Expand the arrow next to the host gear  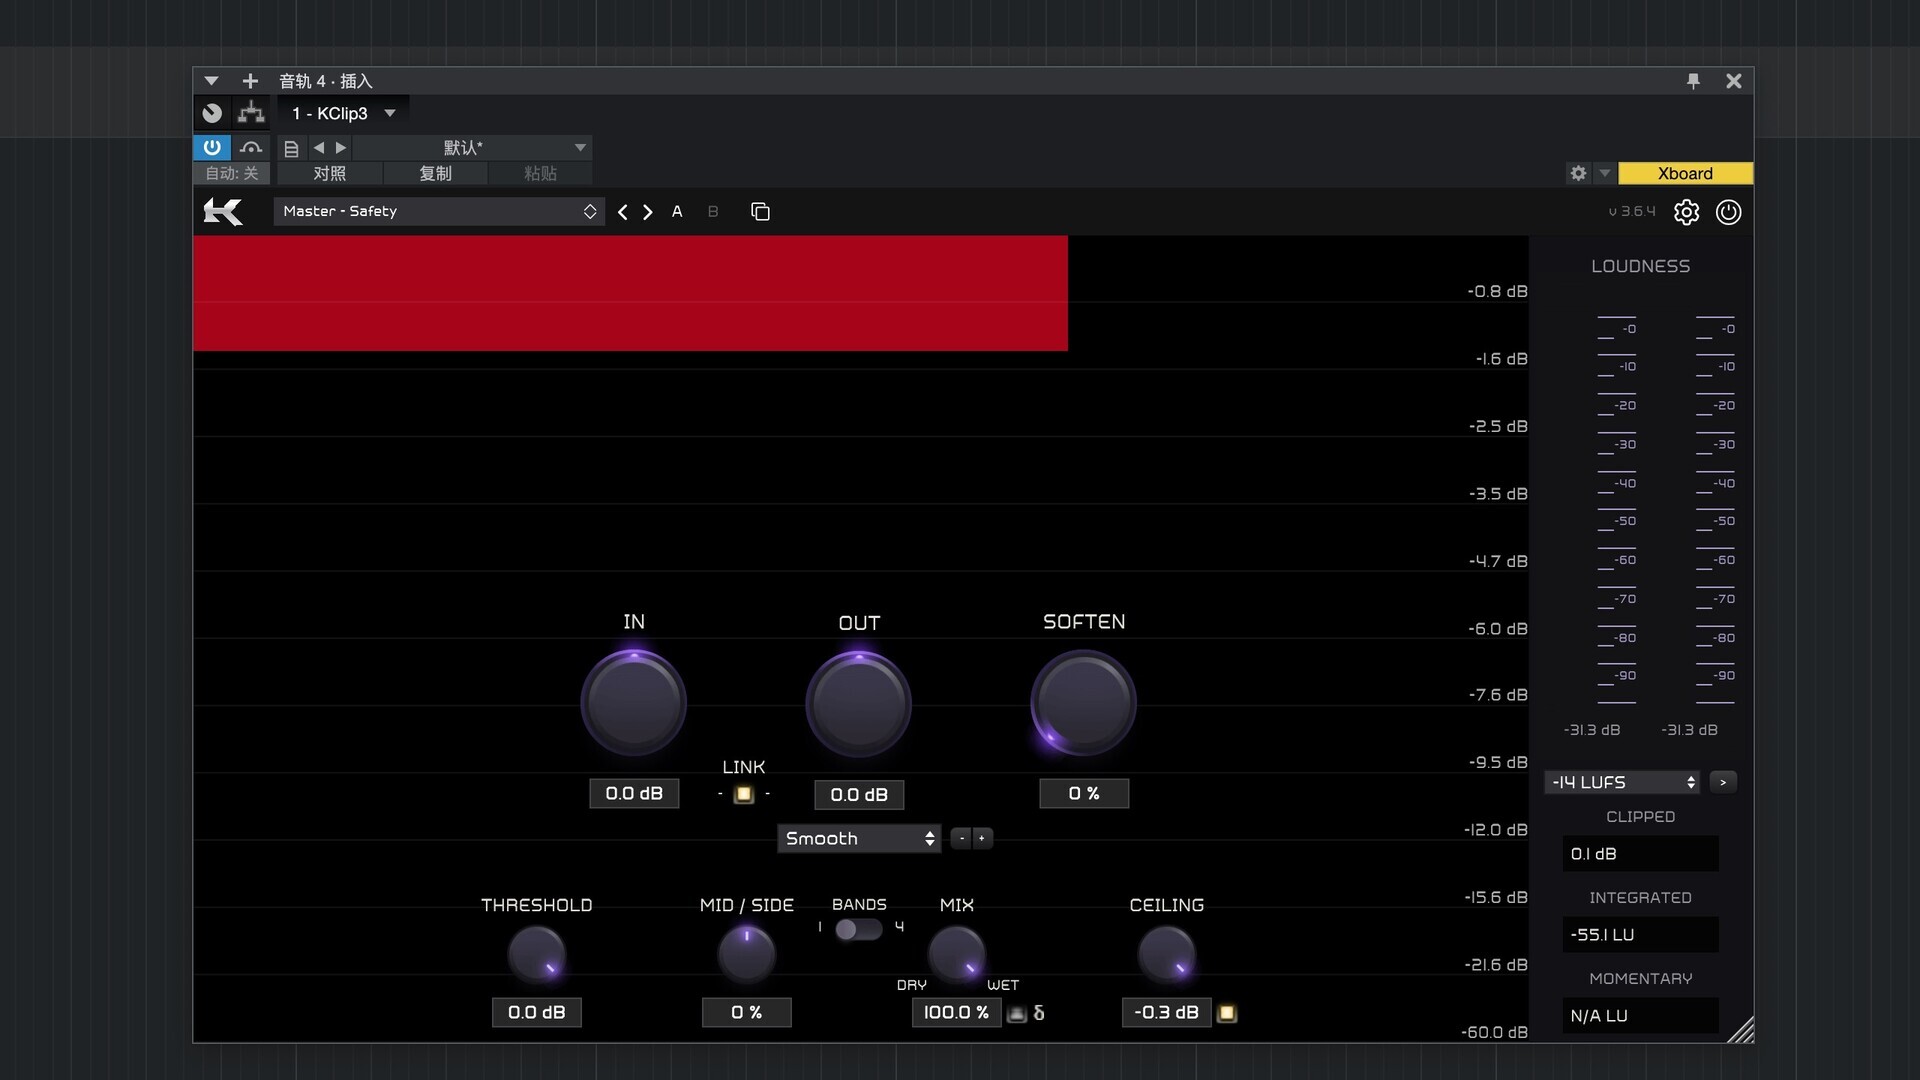(1604, 173)
